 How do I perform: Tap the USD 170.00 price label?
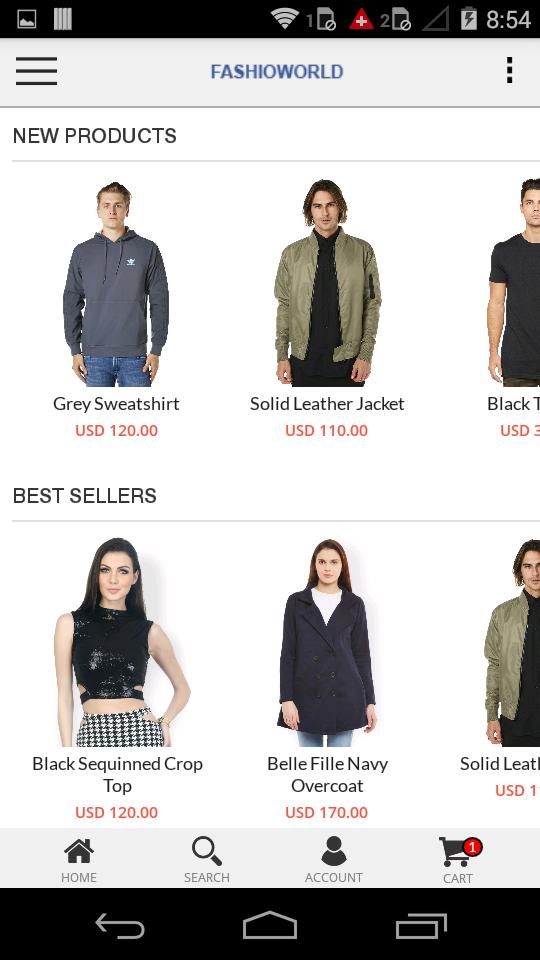326,812
